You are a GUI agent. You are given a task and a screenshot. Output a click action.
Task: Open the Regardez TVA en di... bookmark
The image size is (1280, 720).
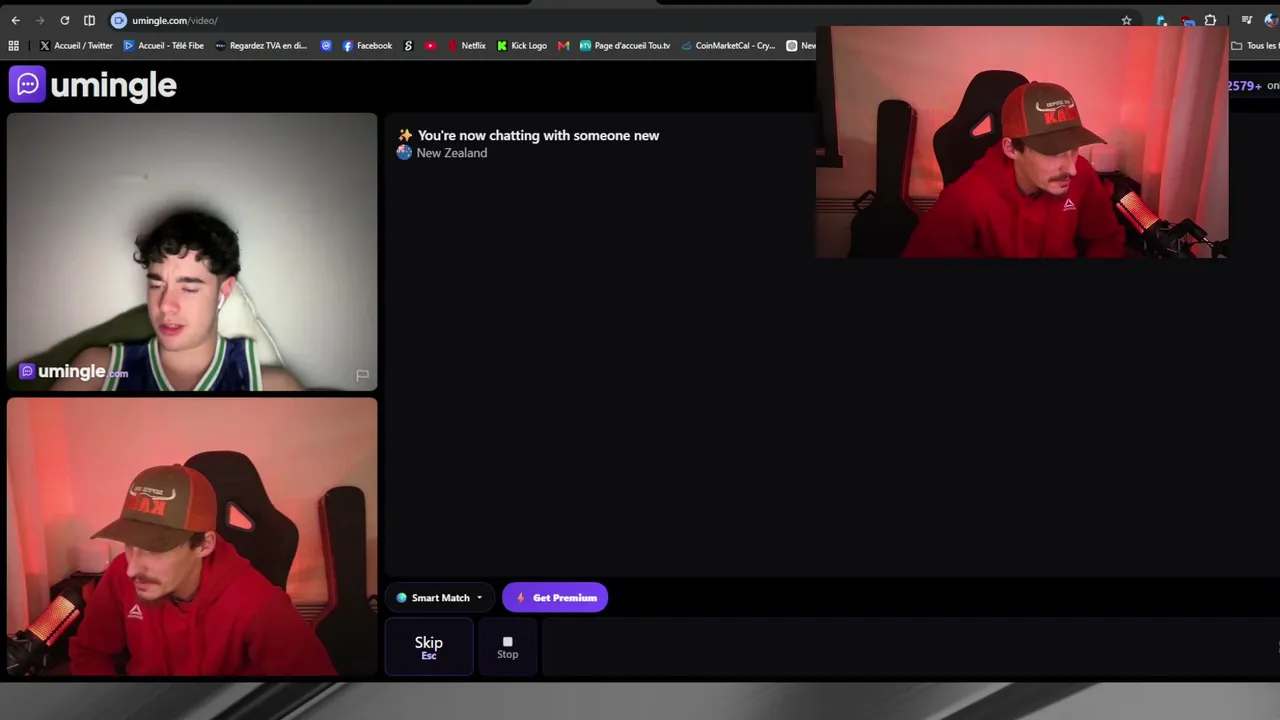click(261, 45)
